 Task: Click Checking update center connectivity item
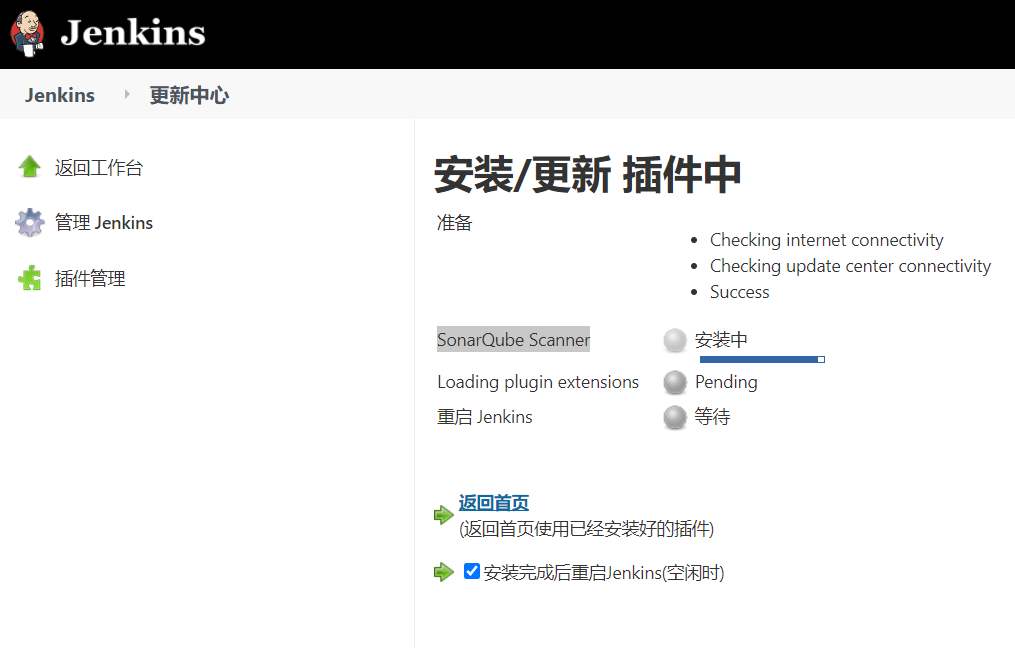coord(851,266)
